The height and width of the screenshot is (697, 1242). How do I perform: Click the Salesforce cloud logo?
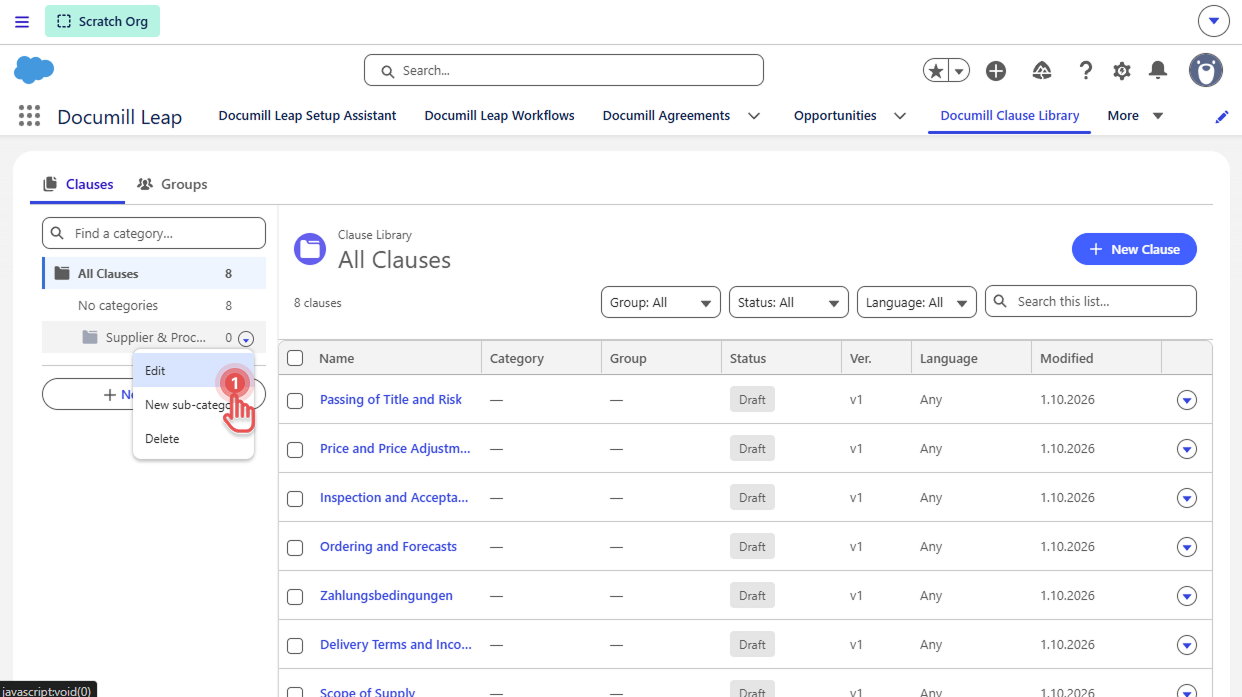[34, 70]
